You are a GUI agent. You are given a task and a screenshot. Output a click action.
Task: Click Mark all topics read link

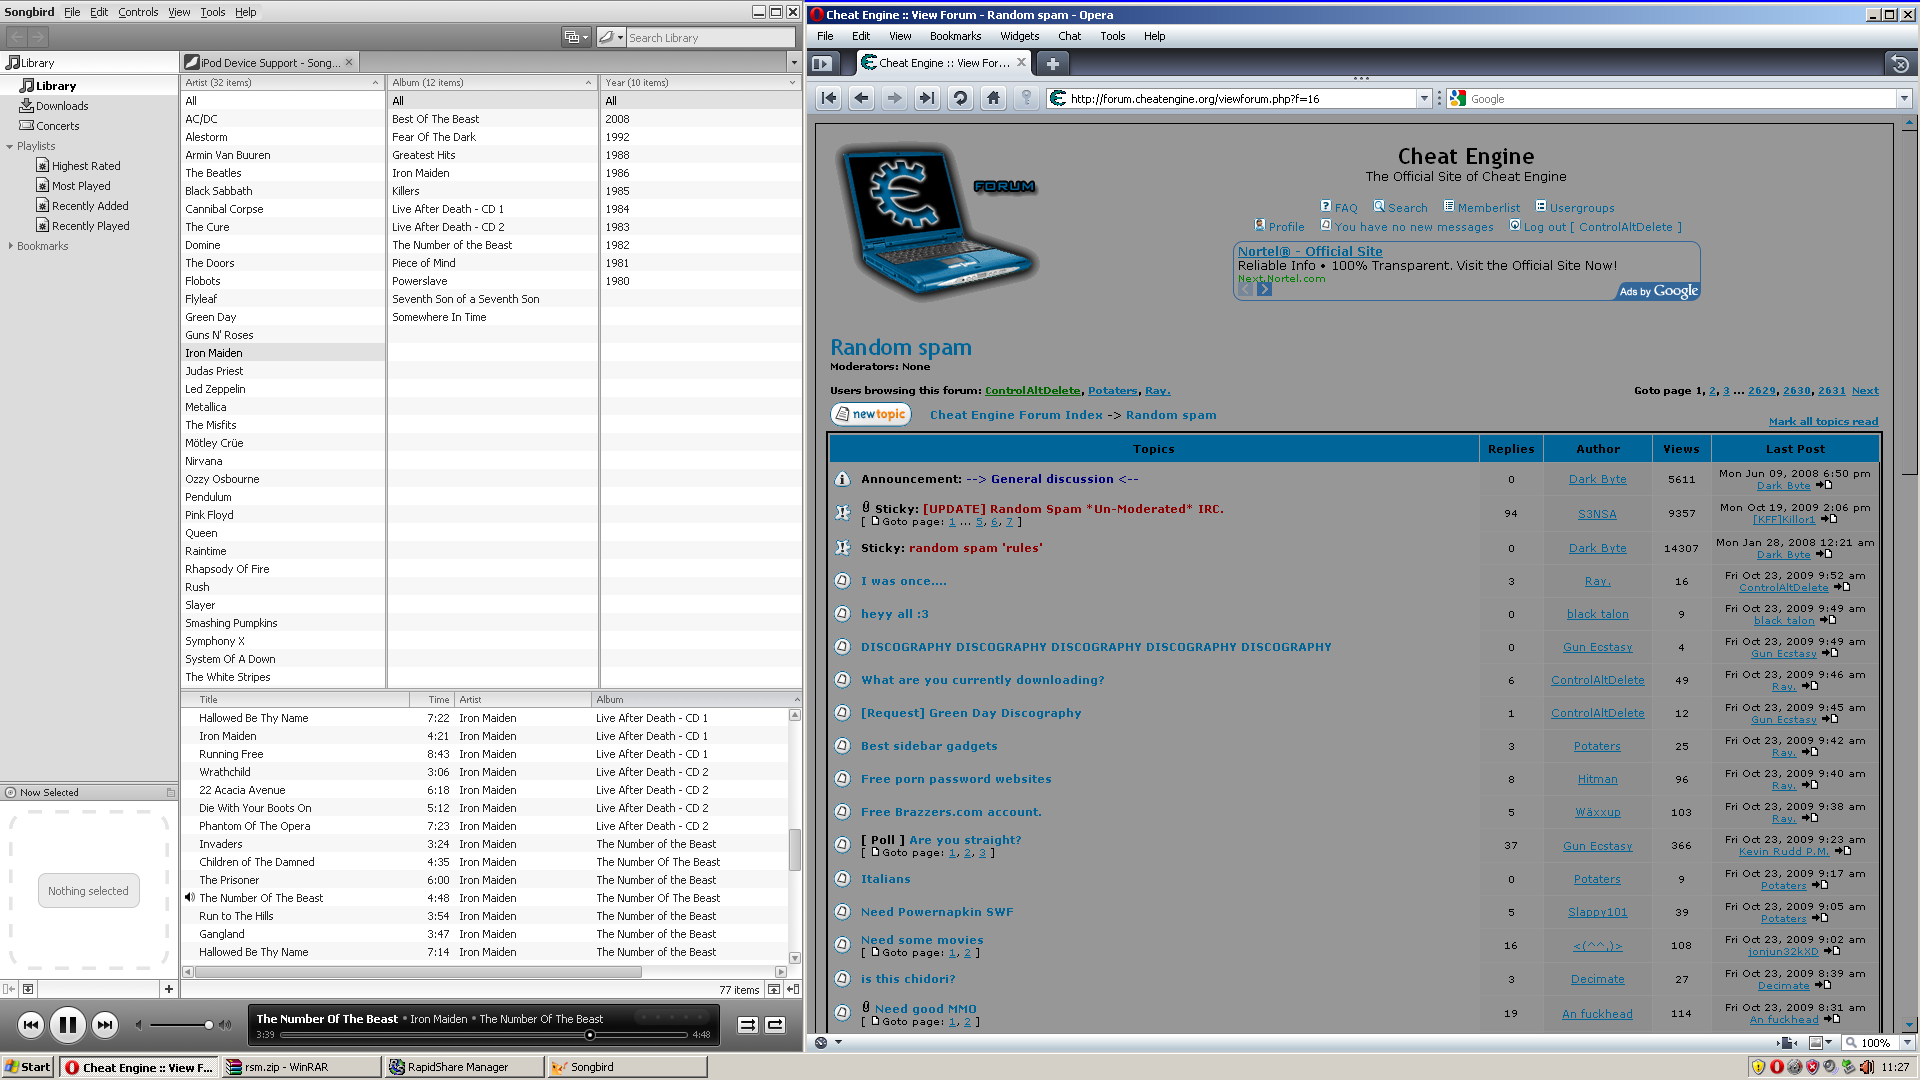click(x=1823, y=421)
